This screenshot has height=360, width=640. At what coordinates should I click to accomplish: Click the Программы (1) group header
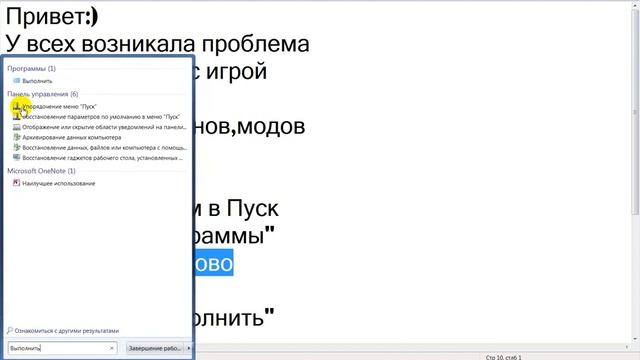point(31,68)
